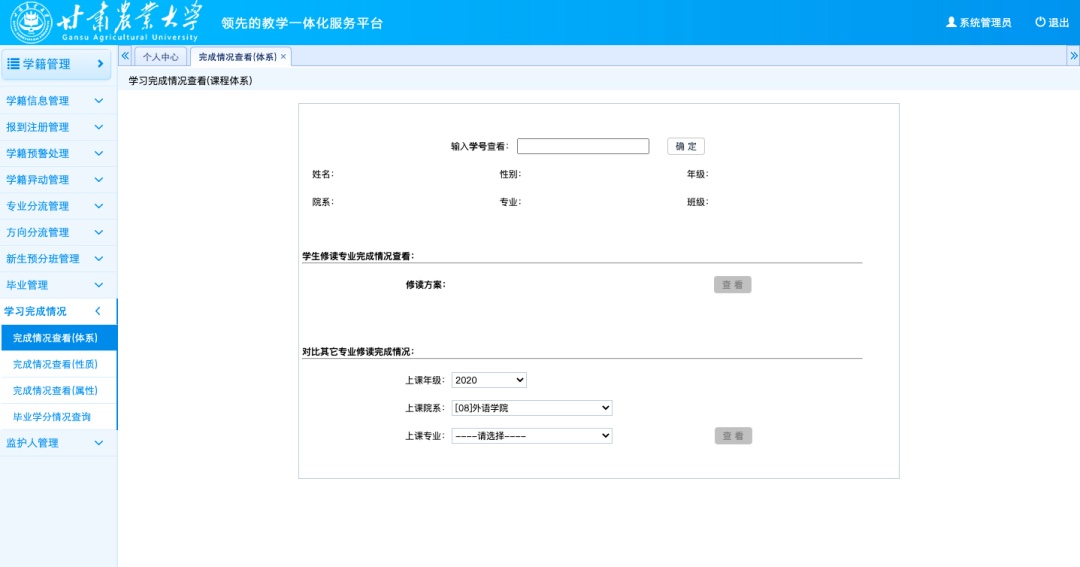Click the 确定 button
1080x567 pixels.
(686, 146)
